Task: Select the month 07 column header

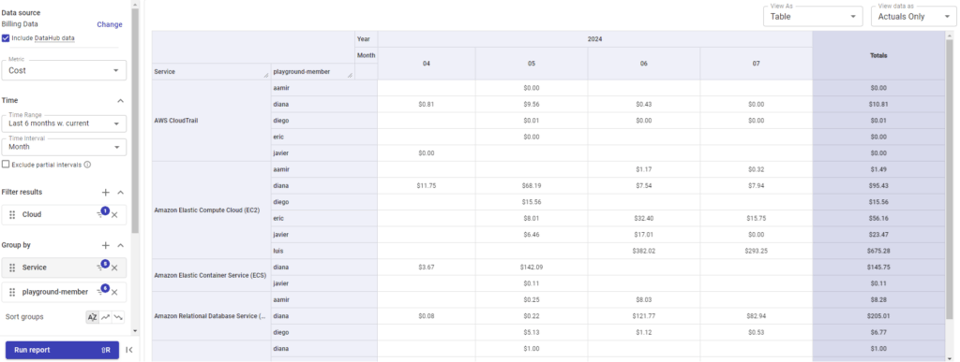Action: click(756, 64)
